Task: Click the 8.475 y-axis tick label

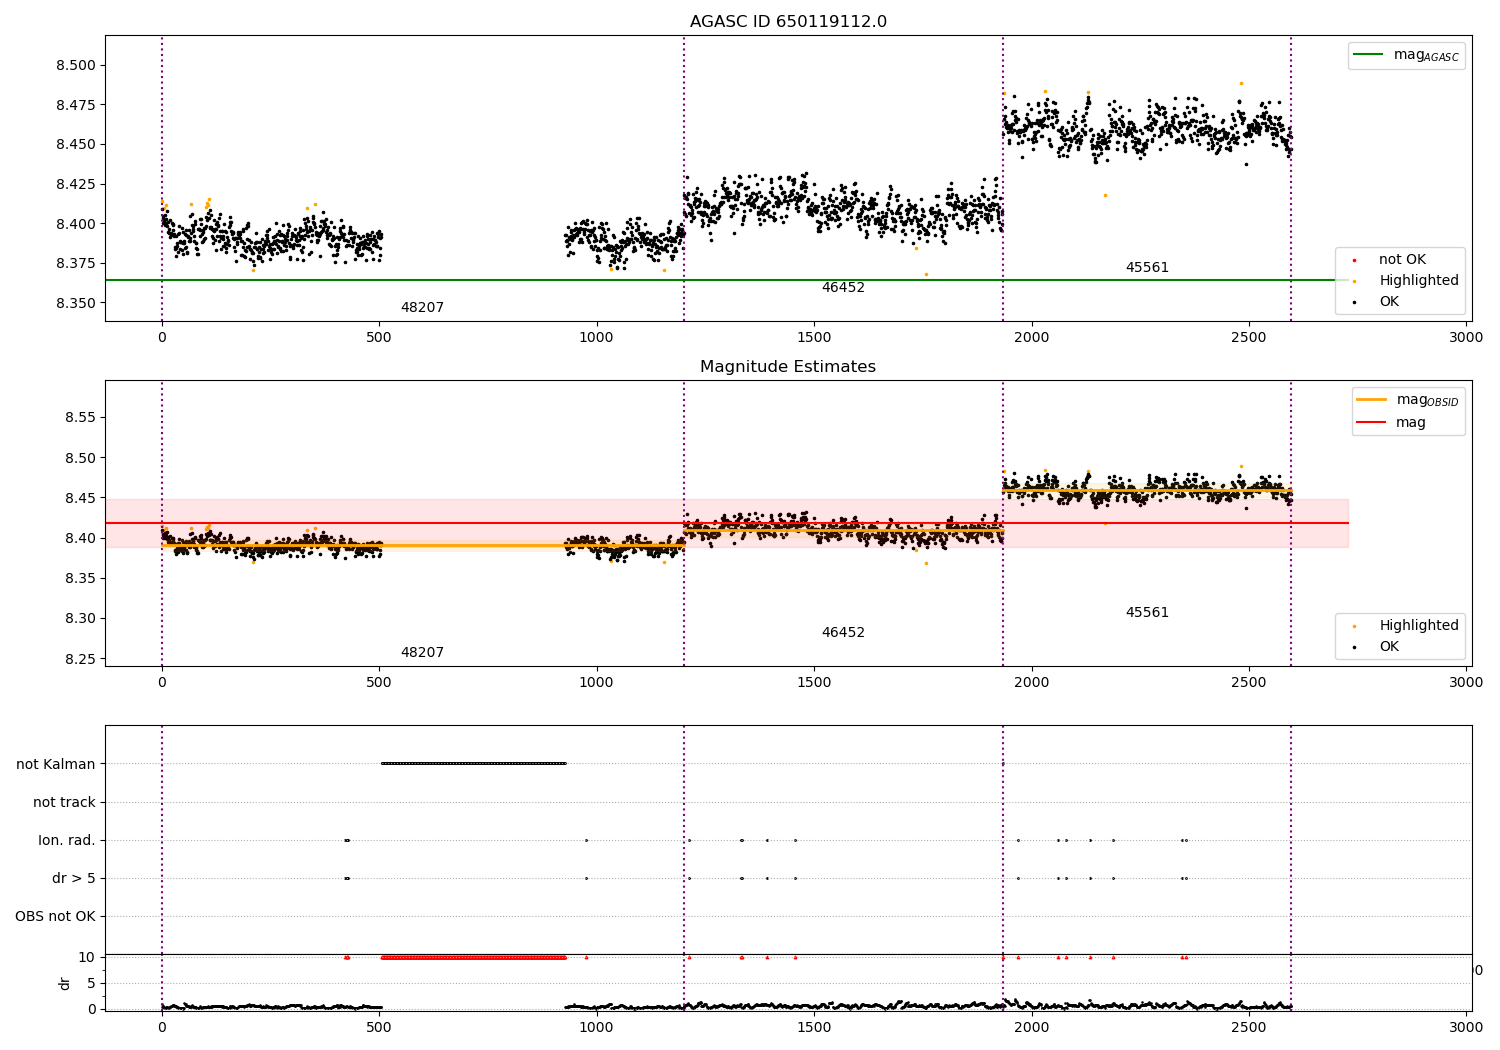Action: (x=76, y=105)
